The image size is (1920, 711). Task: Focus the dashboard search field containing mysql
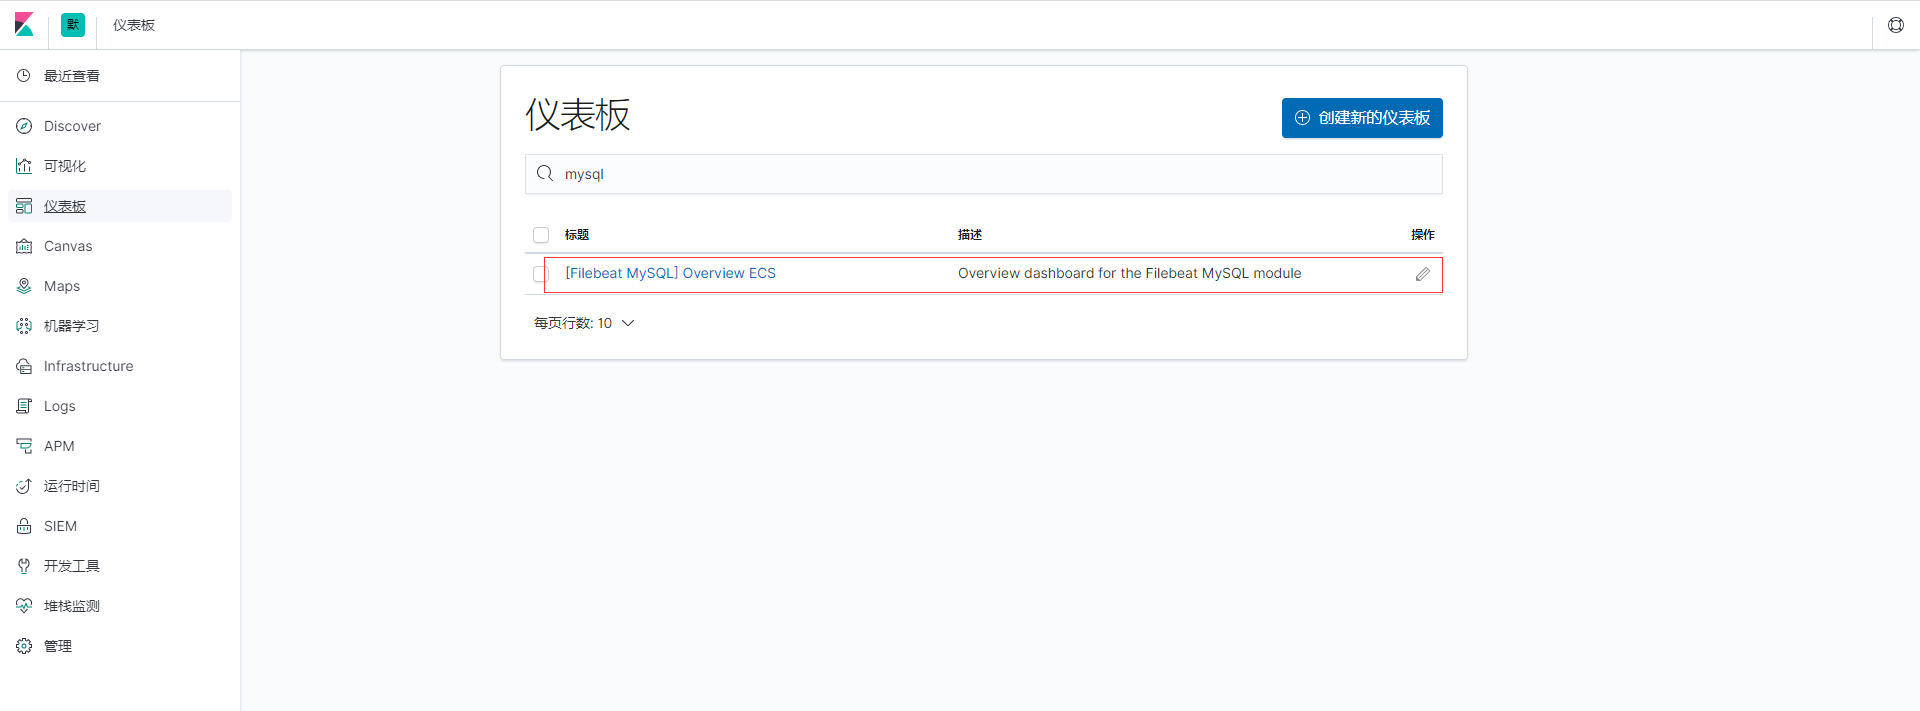tap(984, 174)
